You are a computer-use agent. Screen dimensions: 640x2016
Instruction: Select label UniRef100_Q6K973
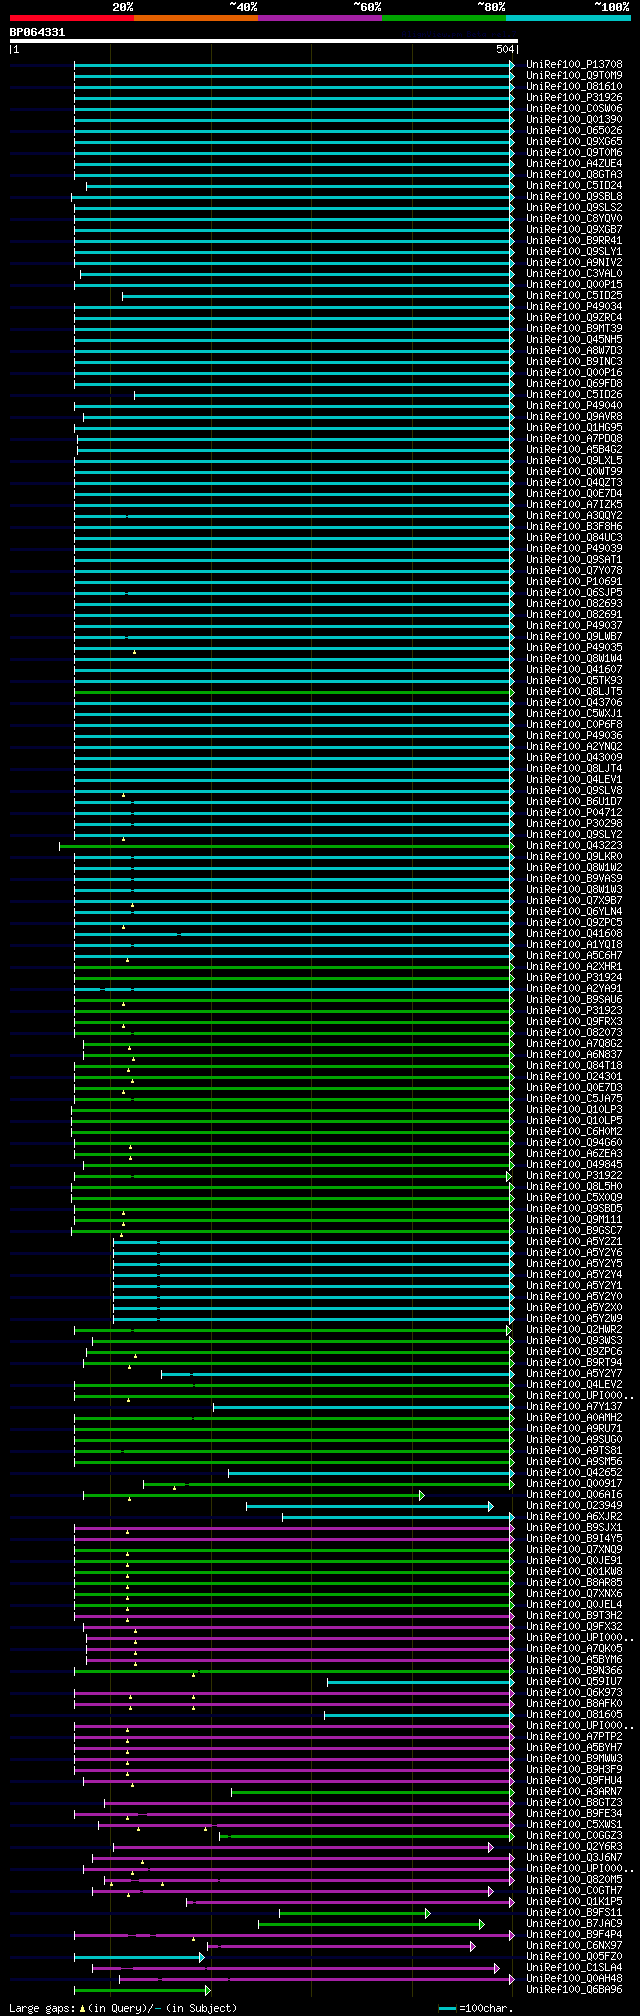point(574,1693)
